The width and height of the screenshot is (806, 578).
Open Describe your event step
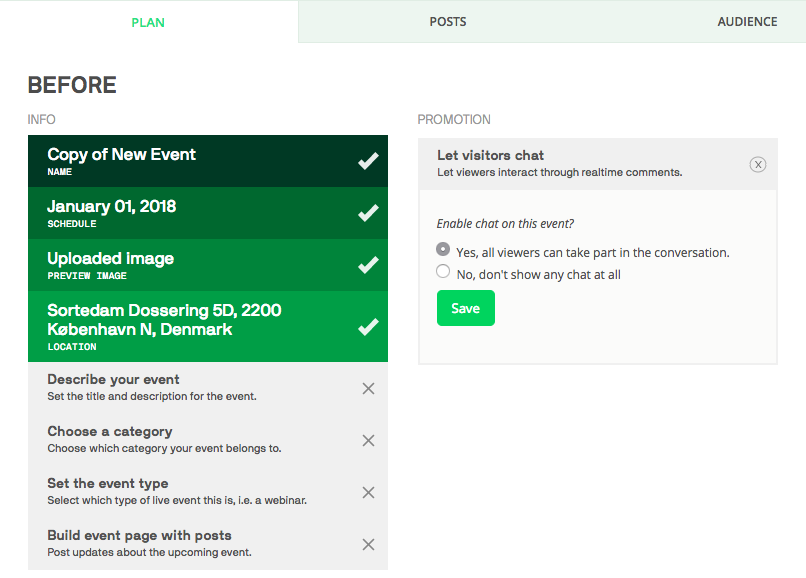click(208, 388)
